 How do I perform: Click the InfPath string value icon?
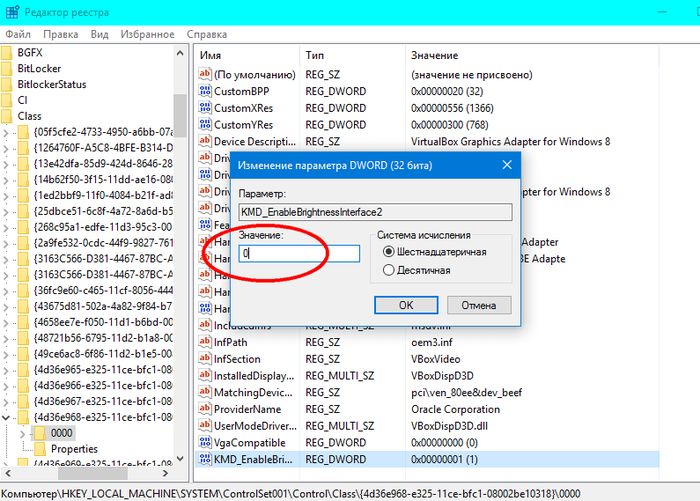click(205, 342)
